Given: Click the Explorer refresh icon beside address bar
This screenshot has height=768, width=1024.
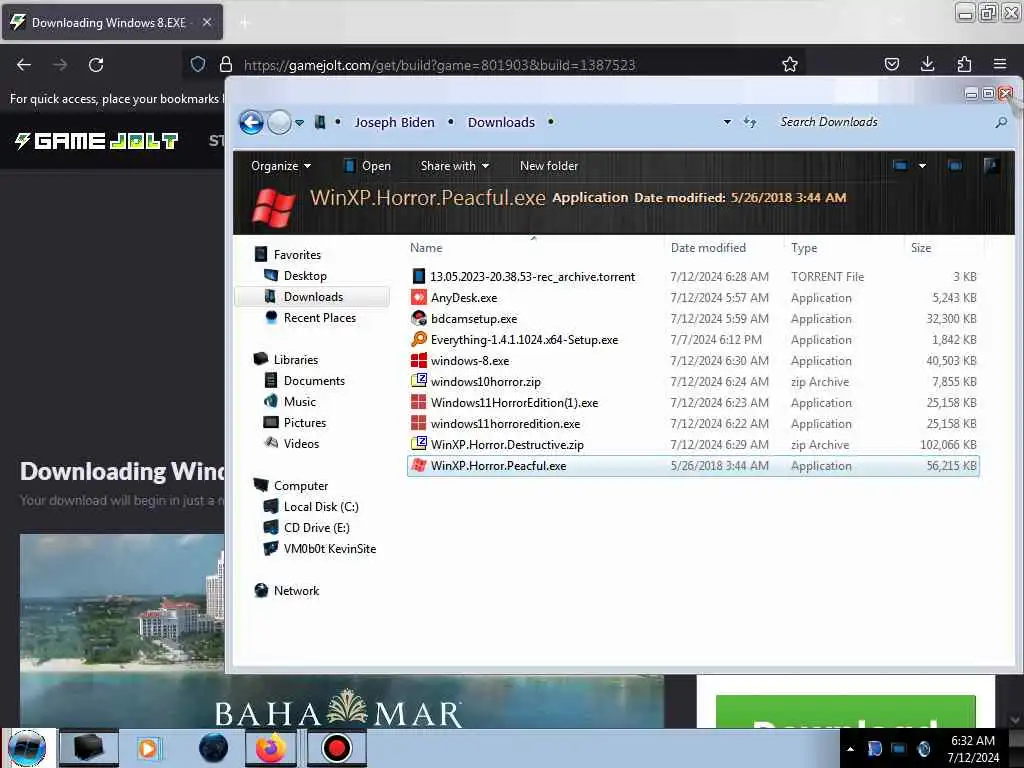Looking at the screenshot, I should [750, 122].
